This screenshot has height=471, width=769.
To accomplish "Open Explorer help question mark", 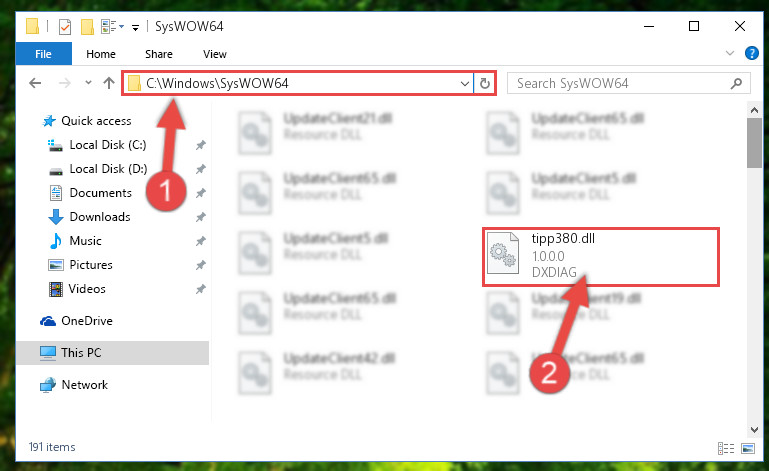I will 751,53.
